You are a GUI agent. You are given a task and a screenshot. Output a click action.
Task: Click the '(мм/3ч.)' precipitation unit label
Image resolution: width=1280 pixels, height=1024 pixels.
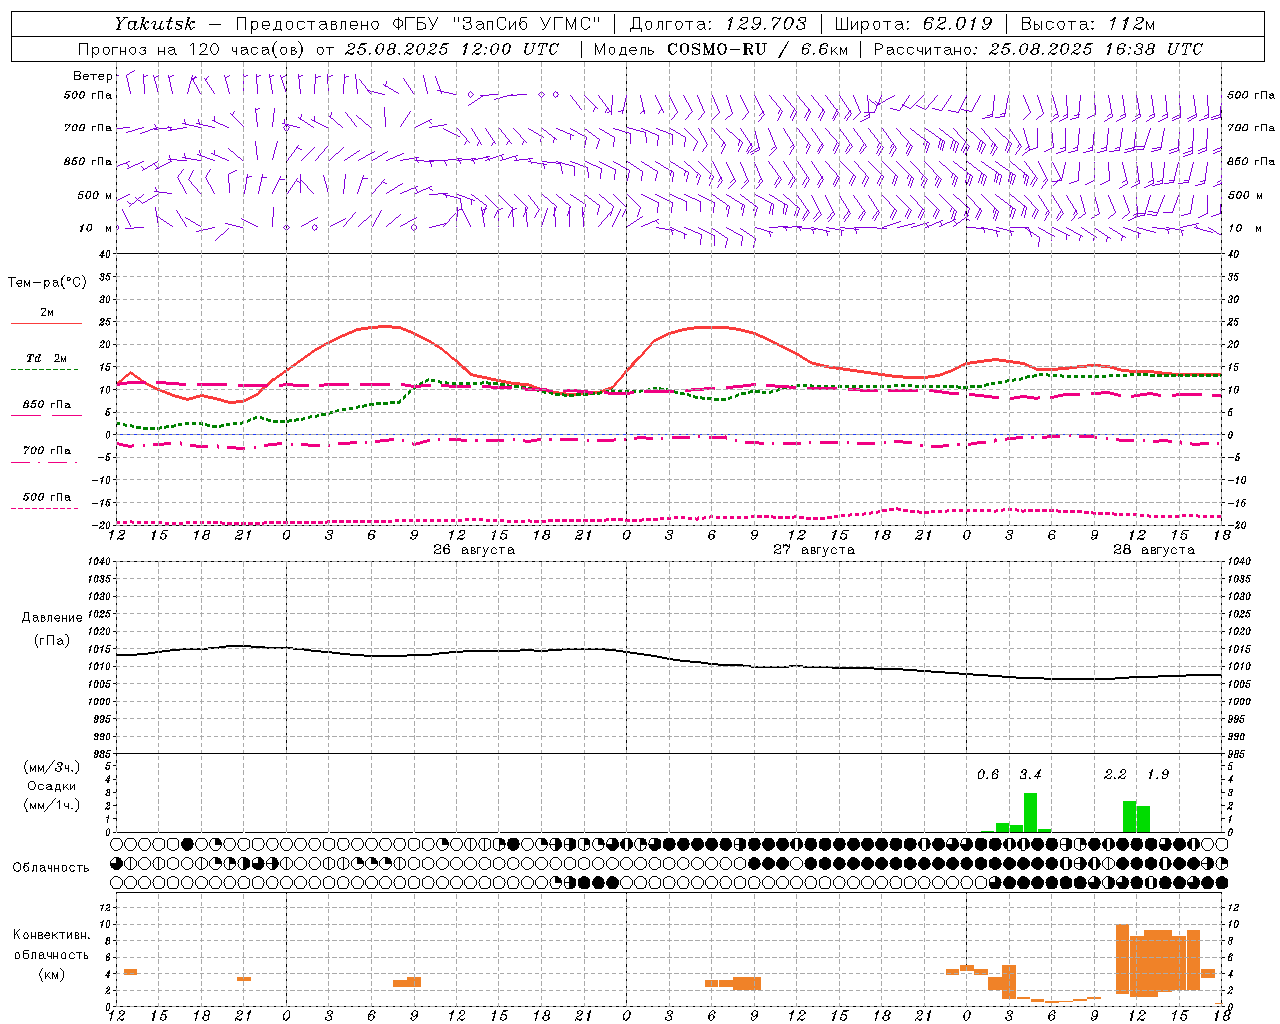52,767
